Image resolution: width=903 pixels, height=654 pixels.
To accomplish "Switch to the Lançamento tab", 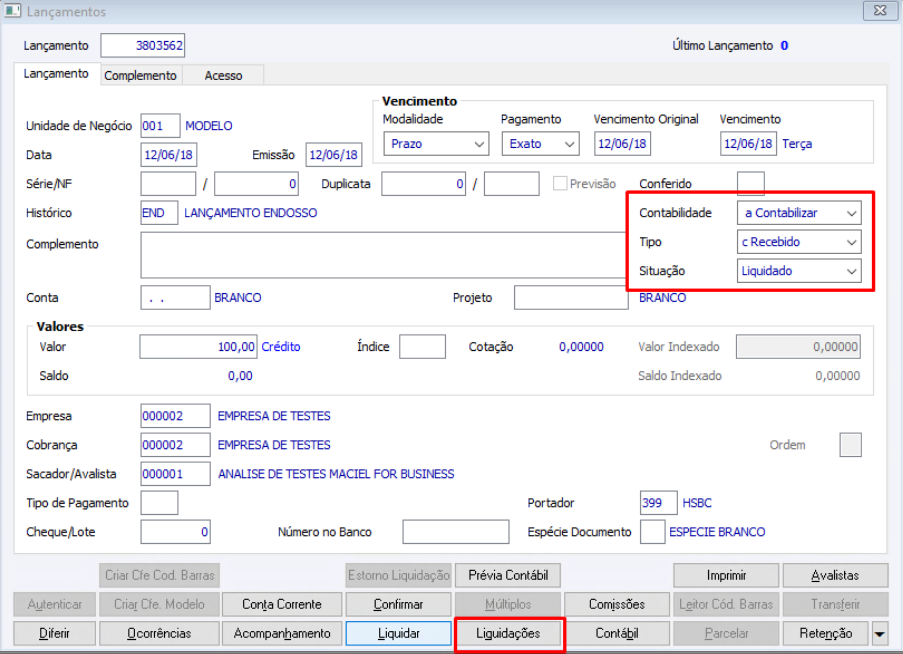I will 56,74.
